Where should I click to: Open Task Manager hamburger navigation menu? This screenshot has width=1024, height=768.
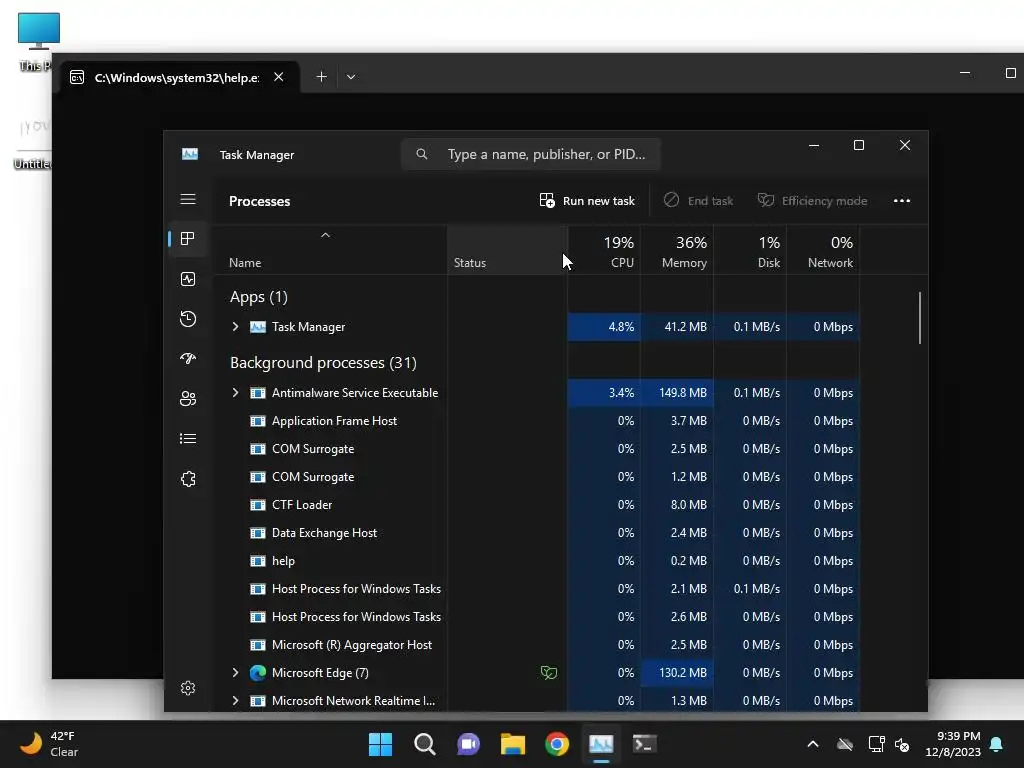188,199
